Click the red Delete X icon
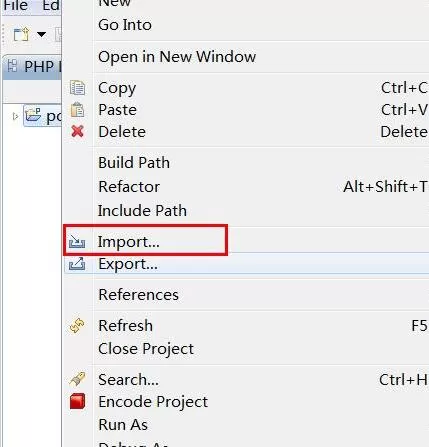 click(77, 131)
